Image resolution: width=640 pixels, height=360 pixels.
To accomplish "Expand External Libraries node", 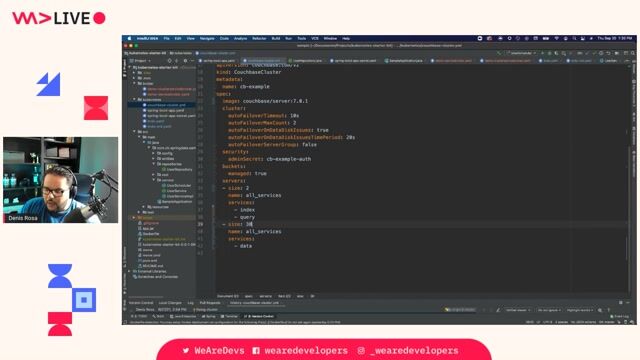I will (x=130, y=271).
